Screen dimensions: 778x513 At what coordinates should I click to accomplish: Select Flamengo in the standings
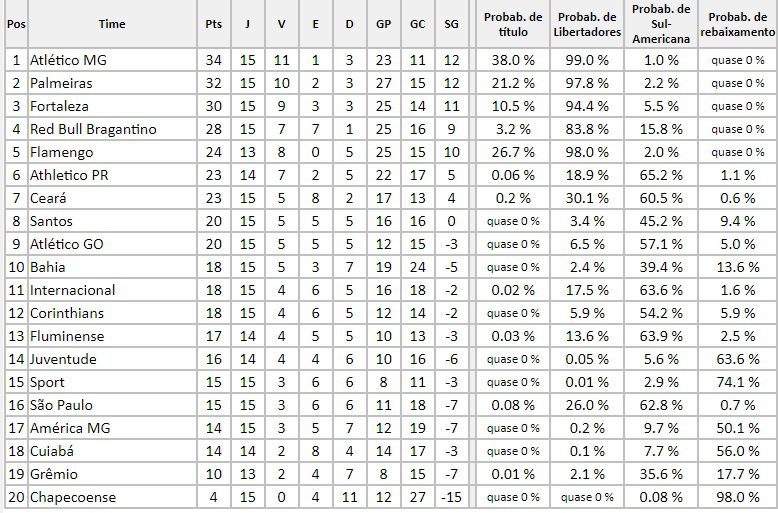[x=61, y=152]
